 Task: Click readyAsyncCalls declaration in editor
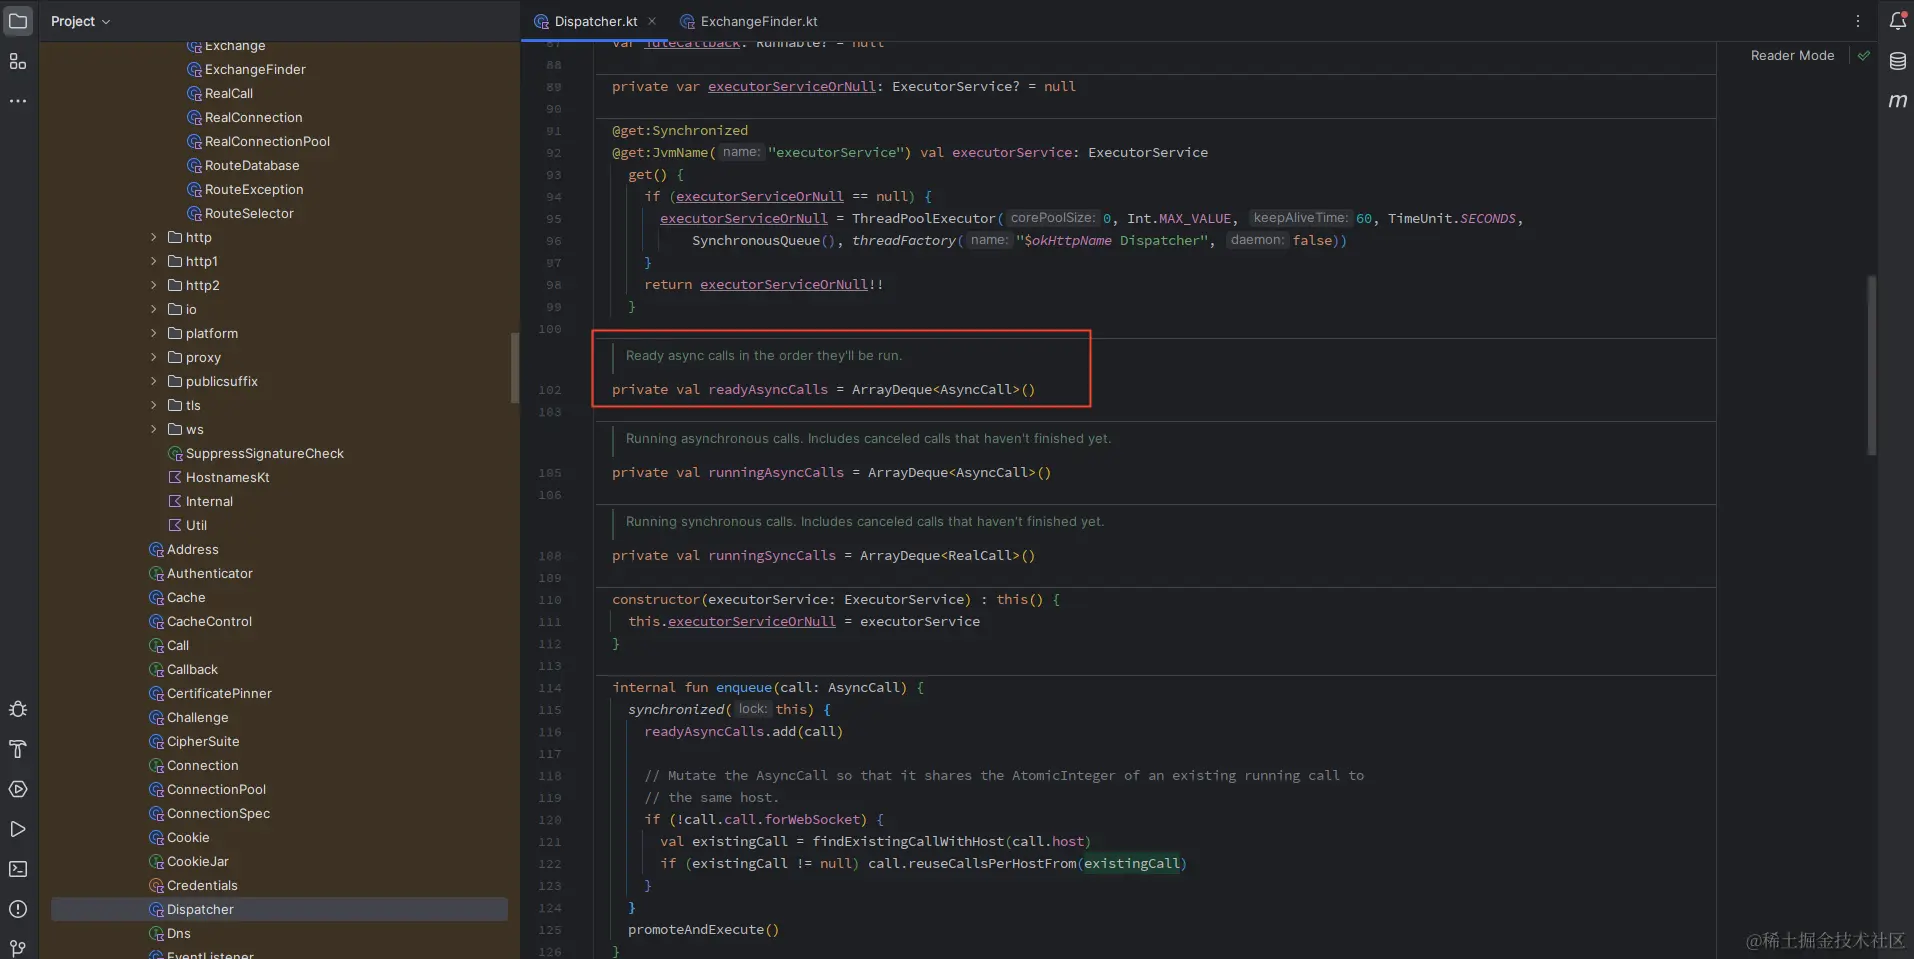(x=768, y=390)
